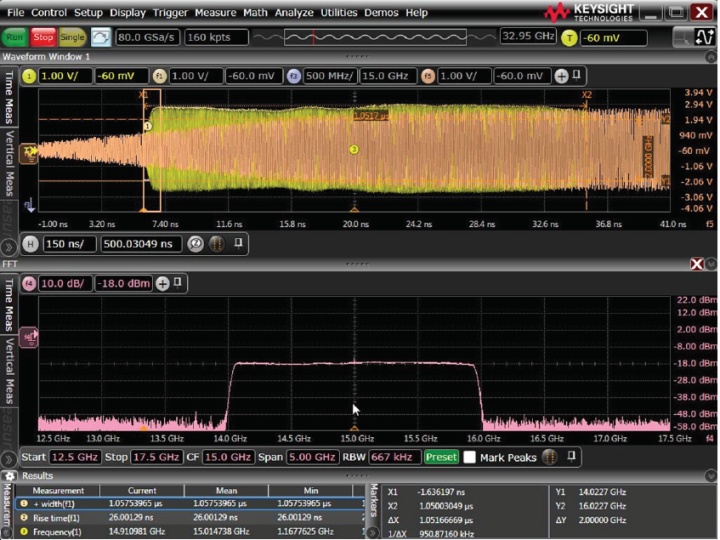Click the horizontal zoom magnifier icon

pyautogui.click(x=195, y=244)
